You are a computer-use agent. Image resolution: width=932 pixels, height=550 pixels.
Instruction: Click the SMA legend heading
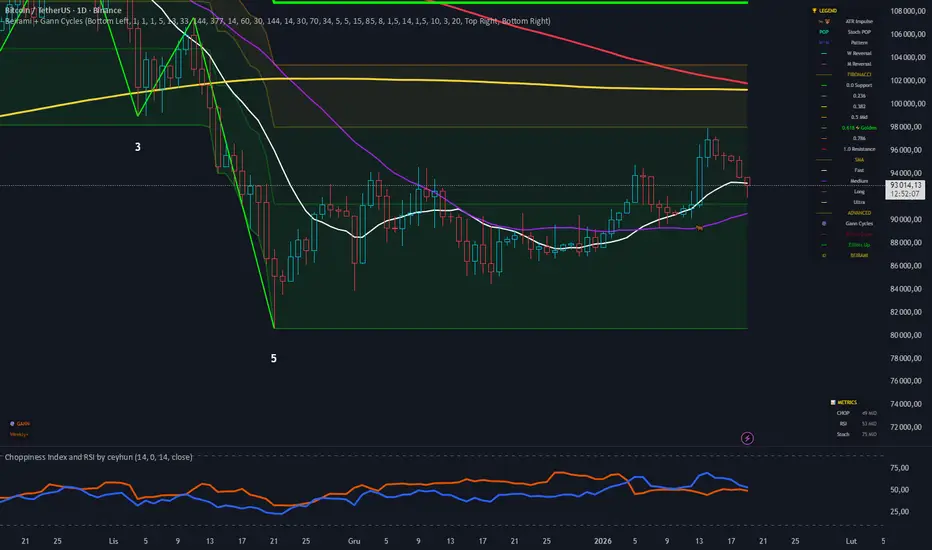(x=859, y=160)
